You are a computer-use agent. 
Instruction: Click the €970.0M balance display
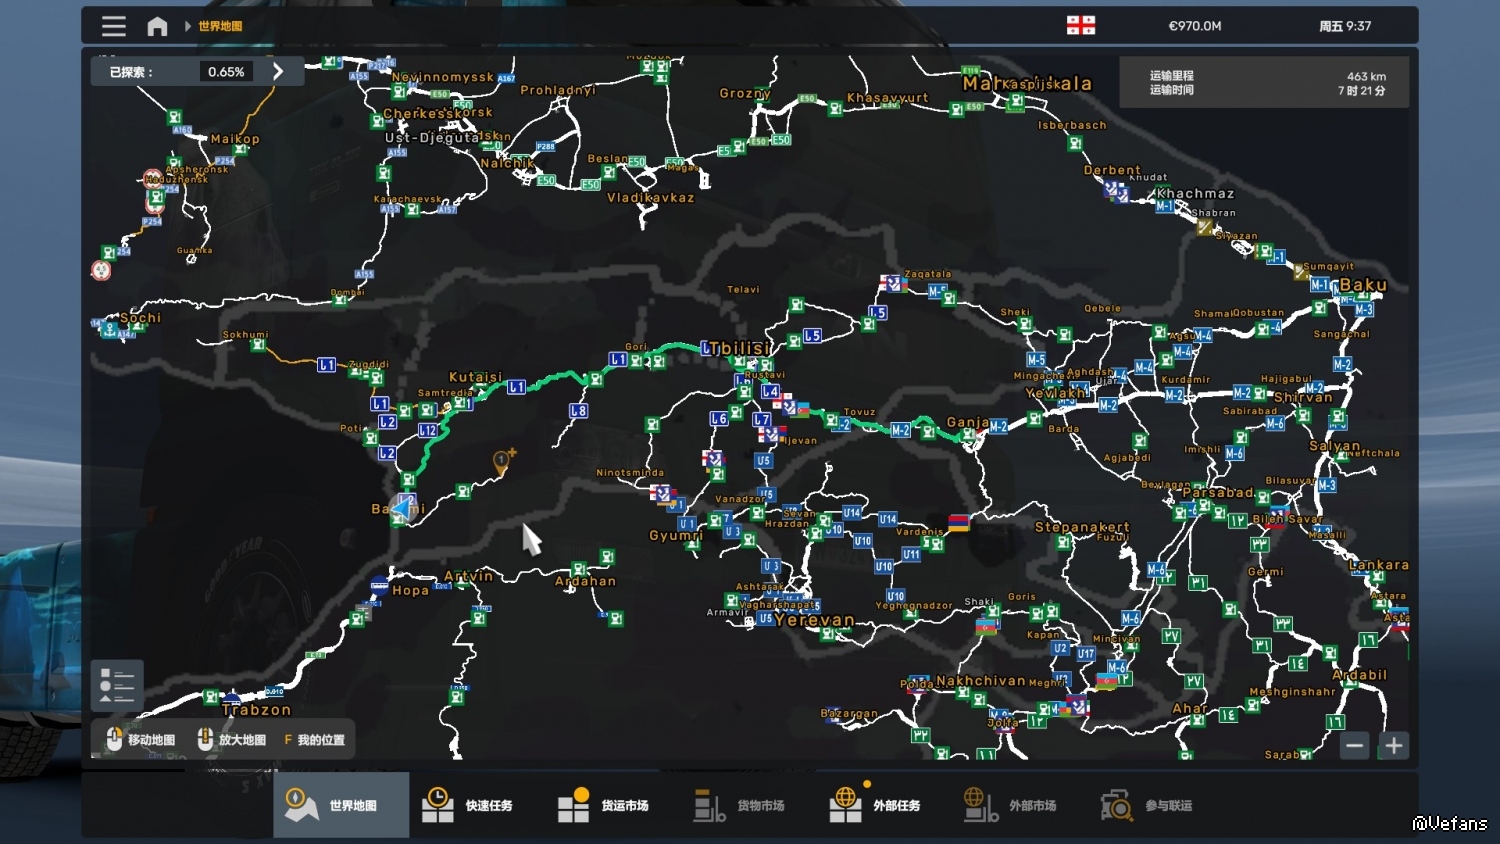click(1195, 26)
